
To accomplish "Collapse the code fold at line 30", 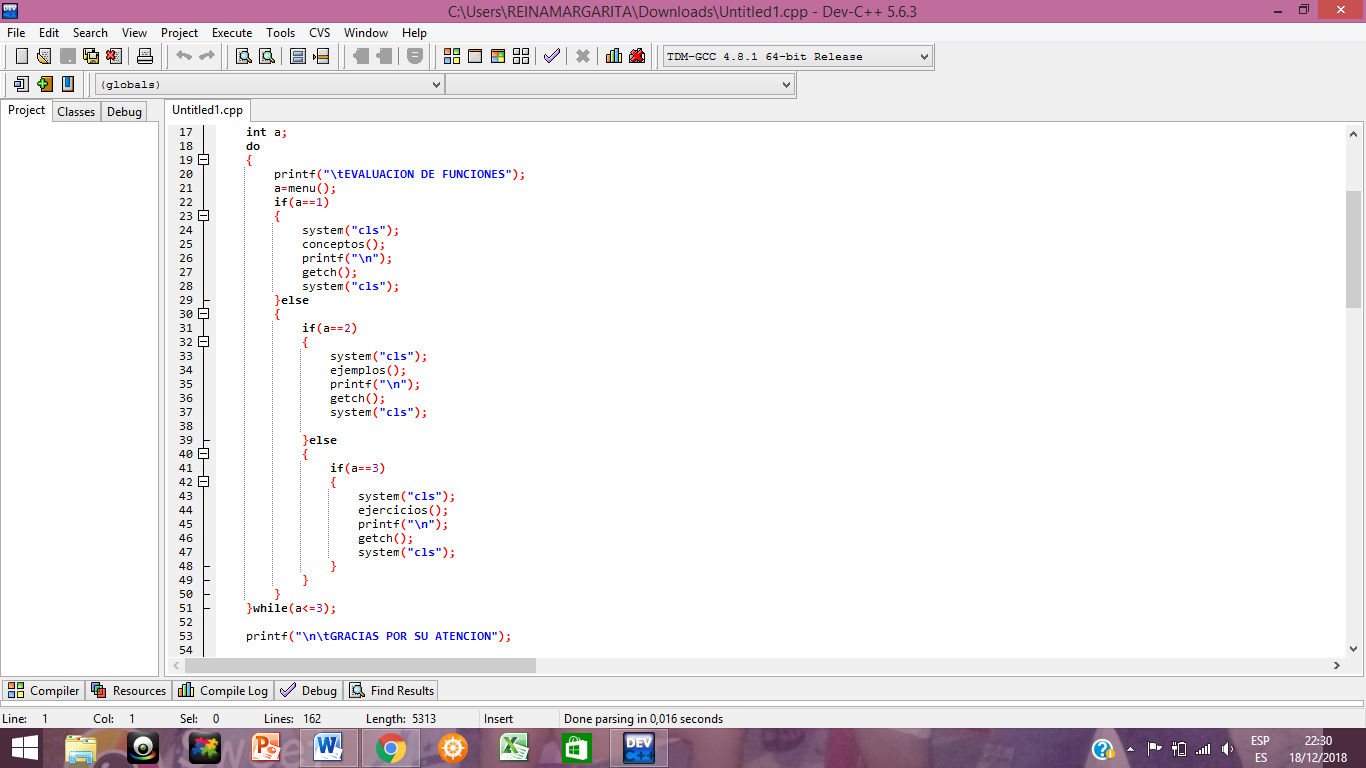I will [x=204, y=314].
